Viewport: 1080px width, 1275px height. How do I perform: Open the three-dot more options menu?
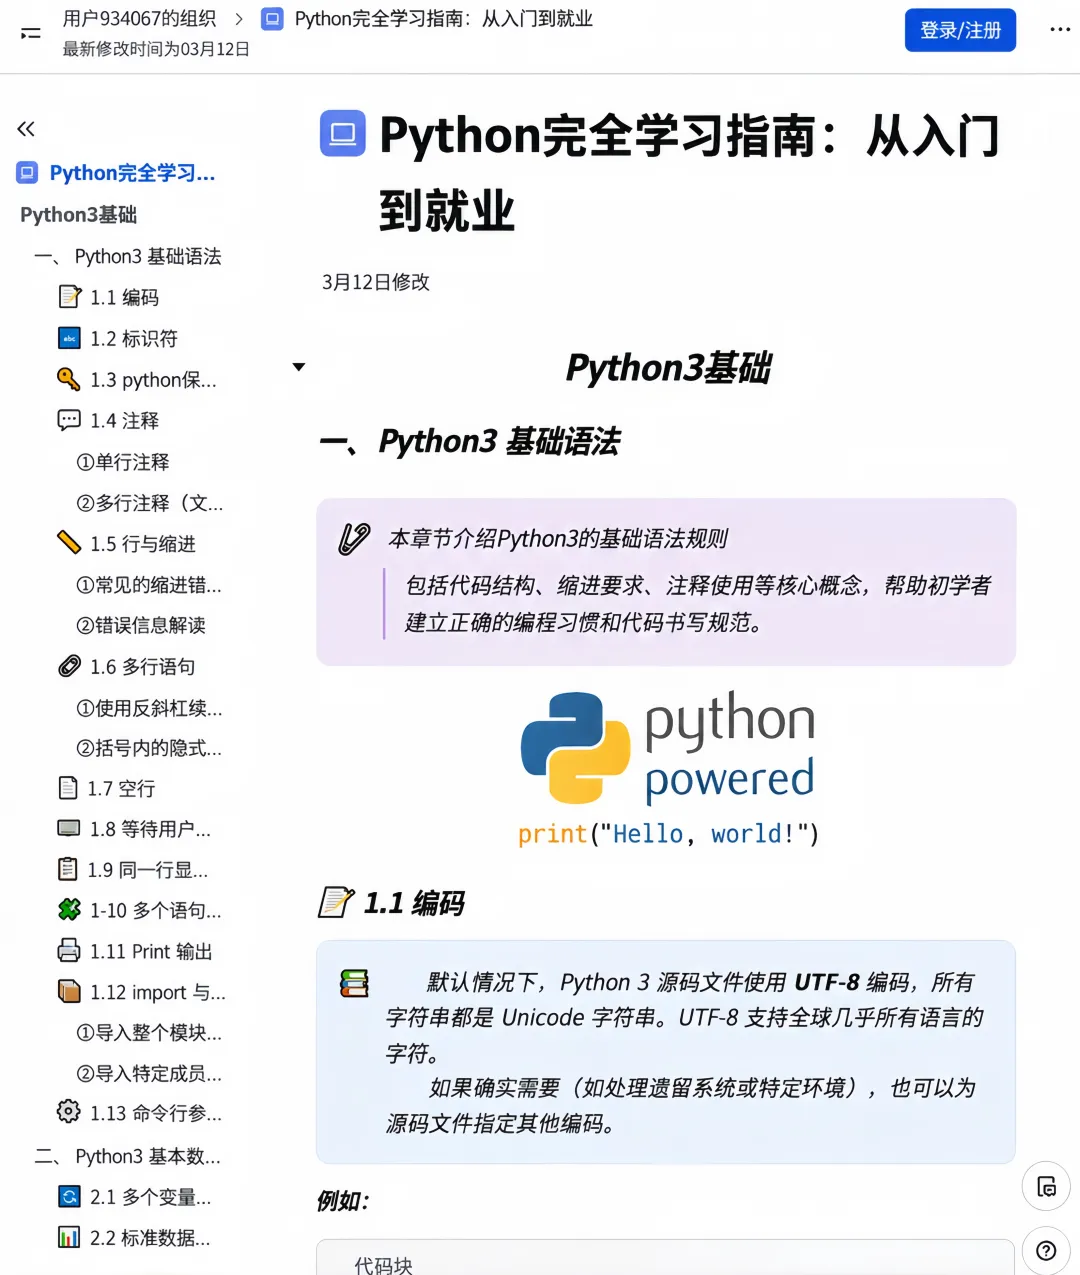pos(1060,30)
